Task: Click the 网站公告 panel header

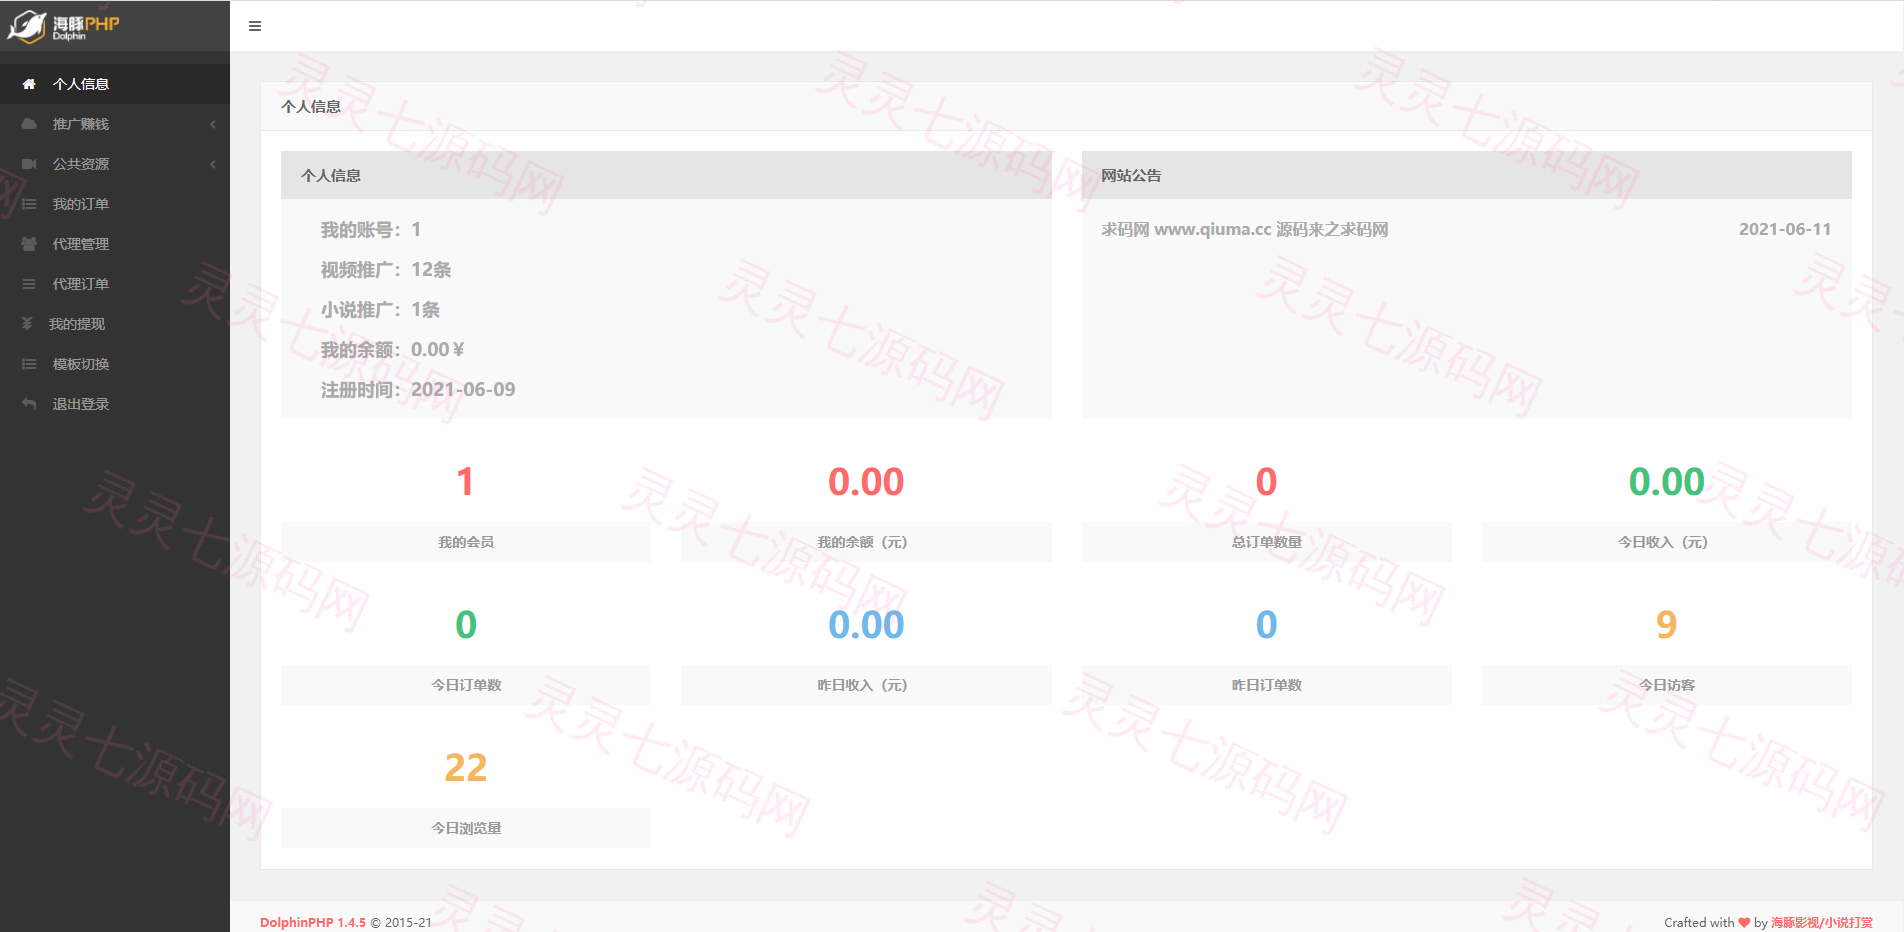Action: coord(1467,175)
